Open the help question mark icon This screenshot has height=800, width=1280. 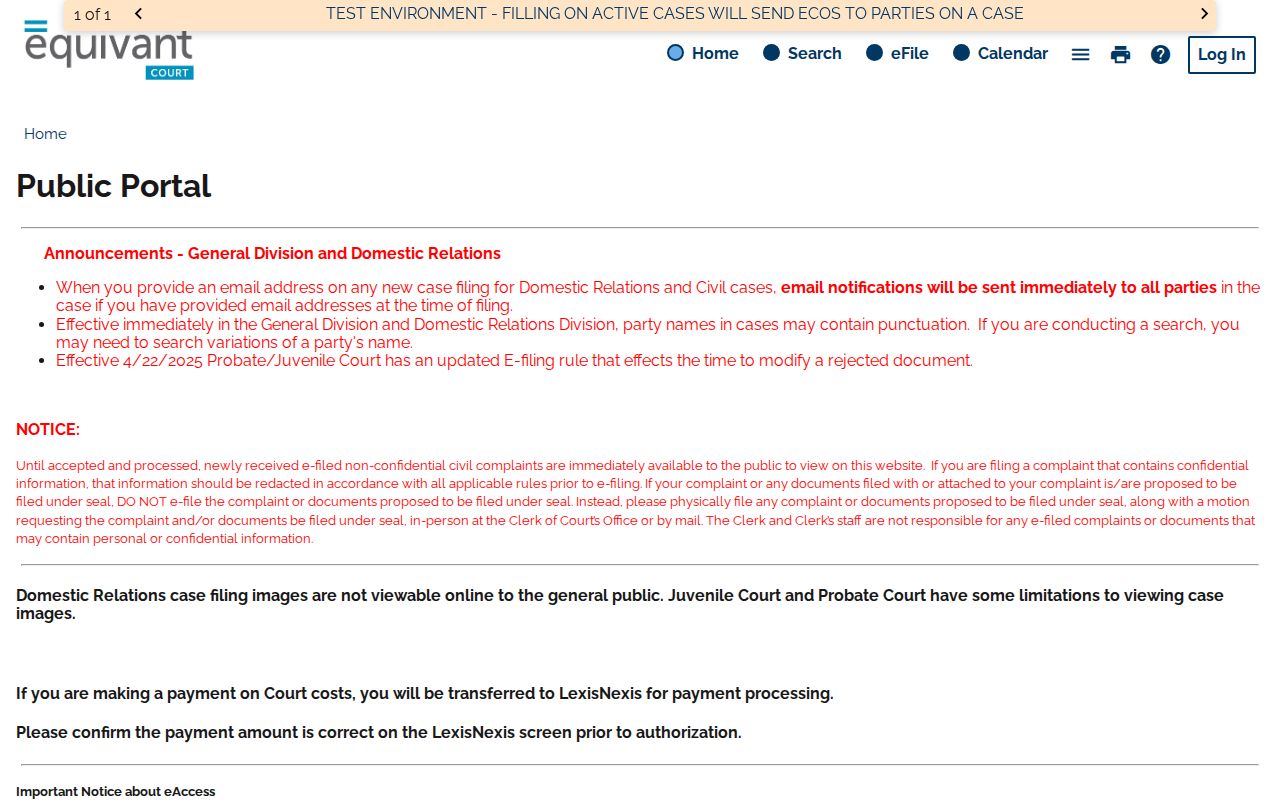click(x=1160, y=54)
